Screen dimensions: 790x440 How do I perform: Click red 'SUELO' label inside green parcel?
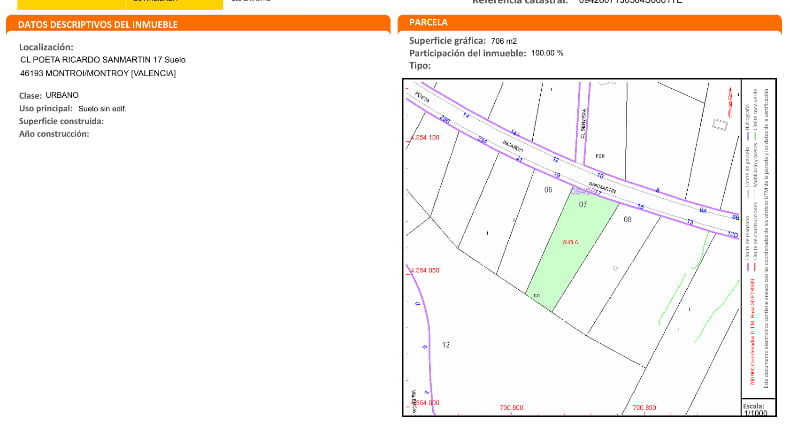coord(570,242)
